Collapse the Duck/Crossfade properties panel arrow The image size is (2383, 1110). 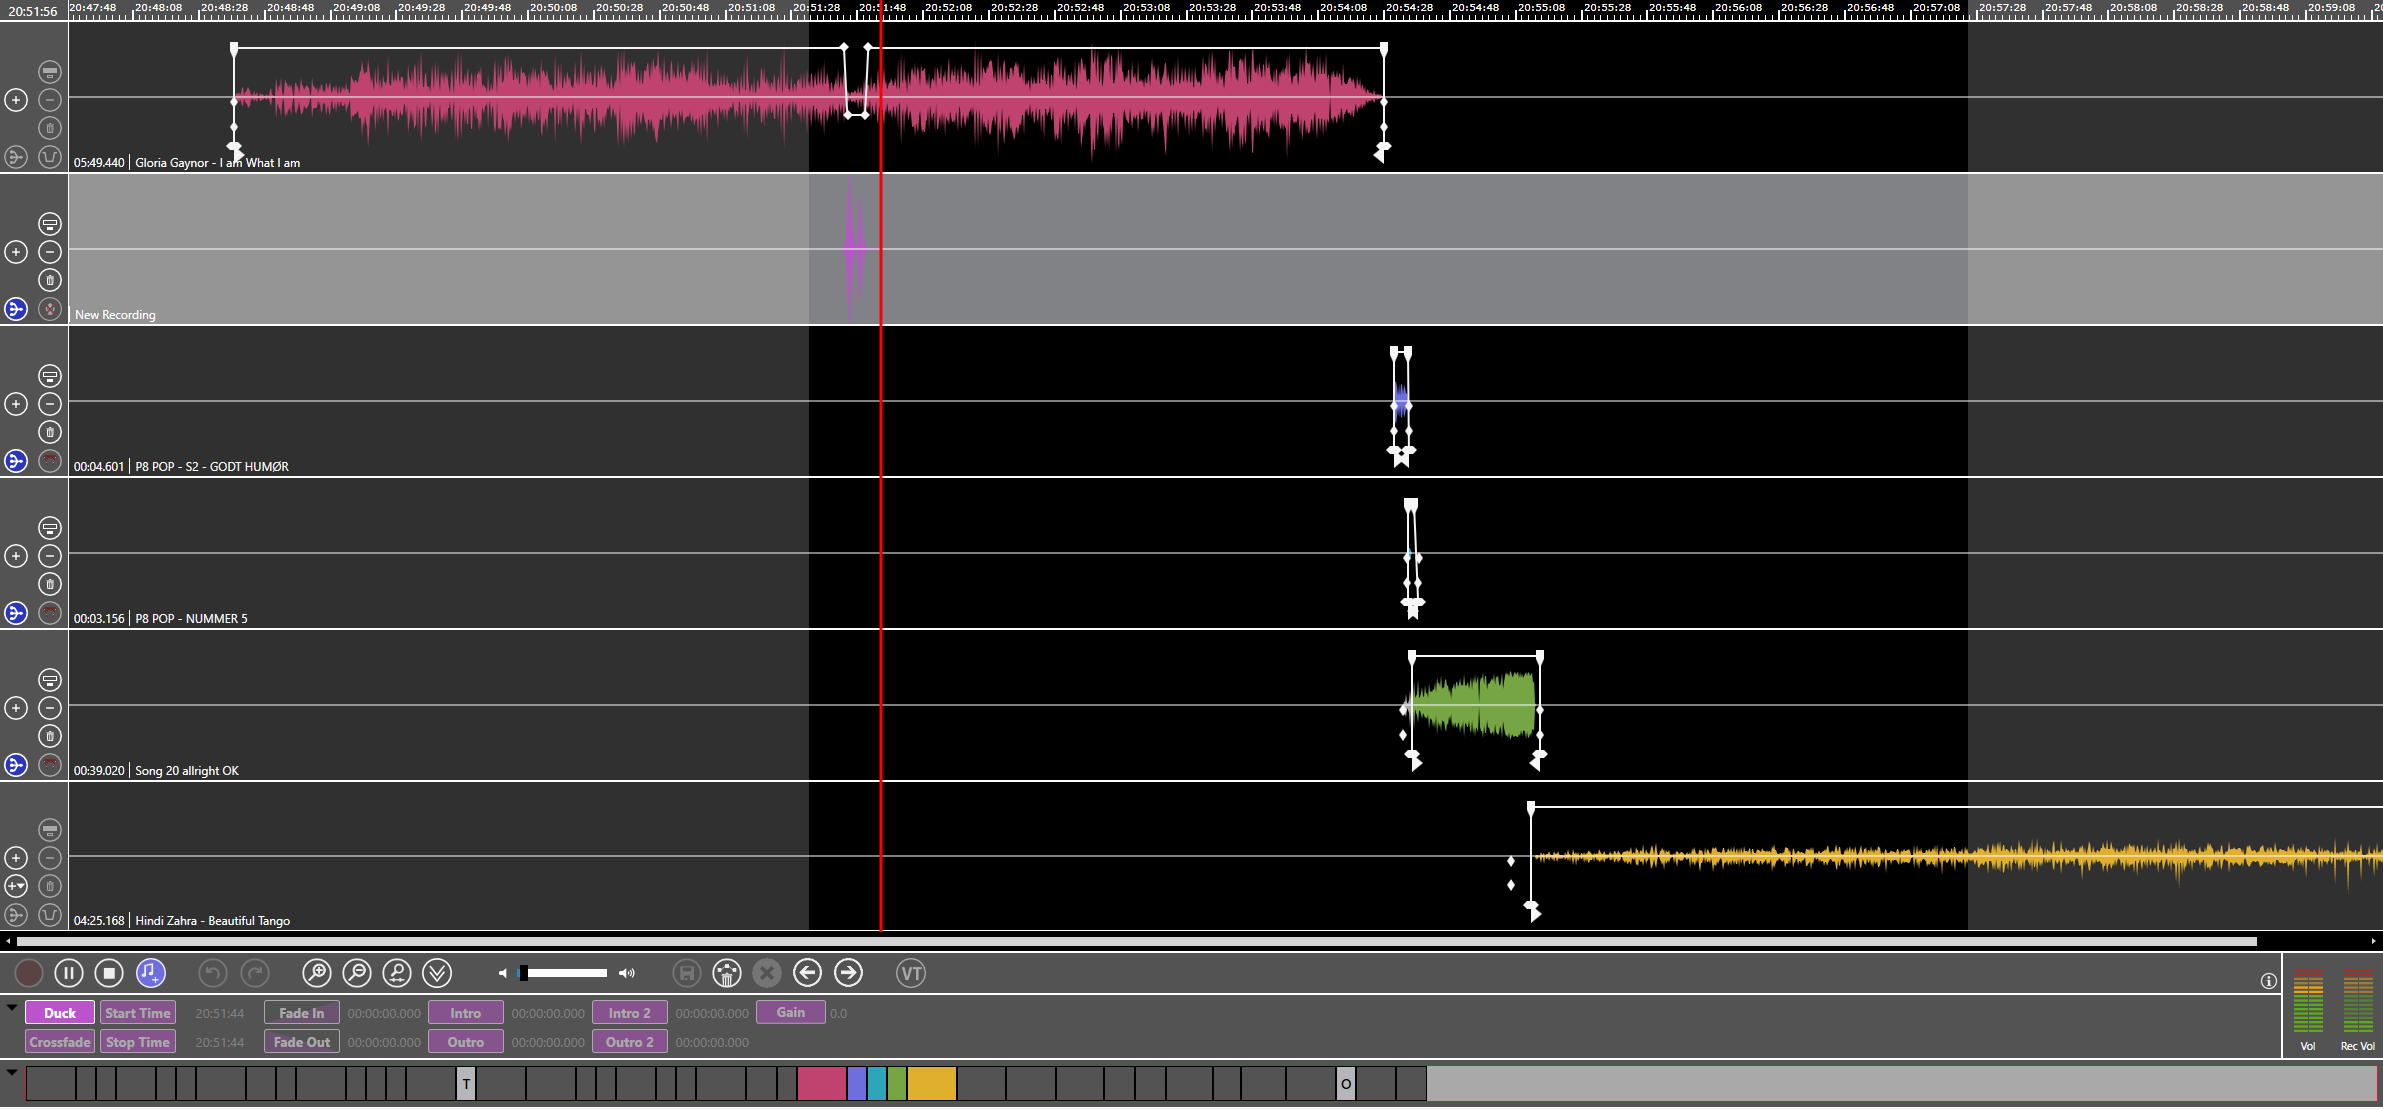(x=12, y=1007)
